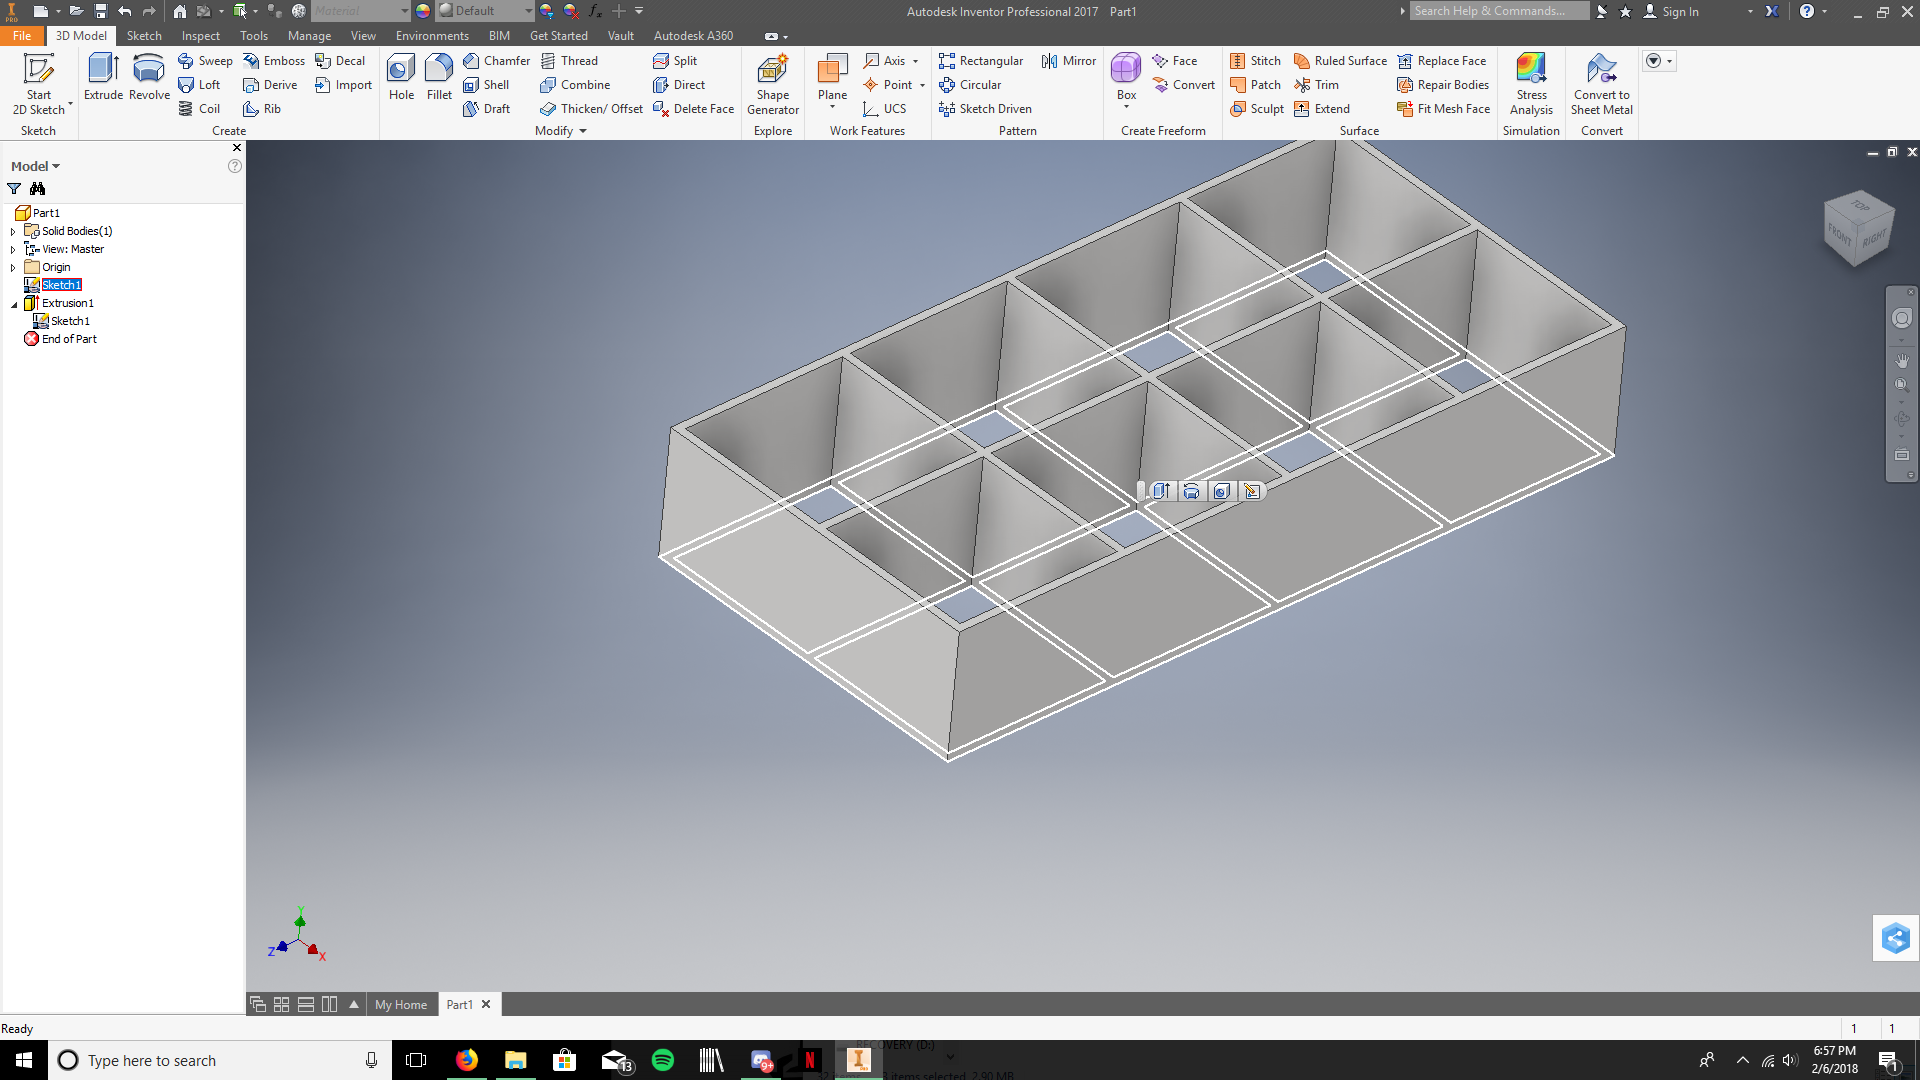The width and height of the screenshot is (1920, 1080).
Task: Open the Hole tool
Action: 401,77
